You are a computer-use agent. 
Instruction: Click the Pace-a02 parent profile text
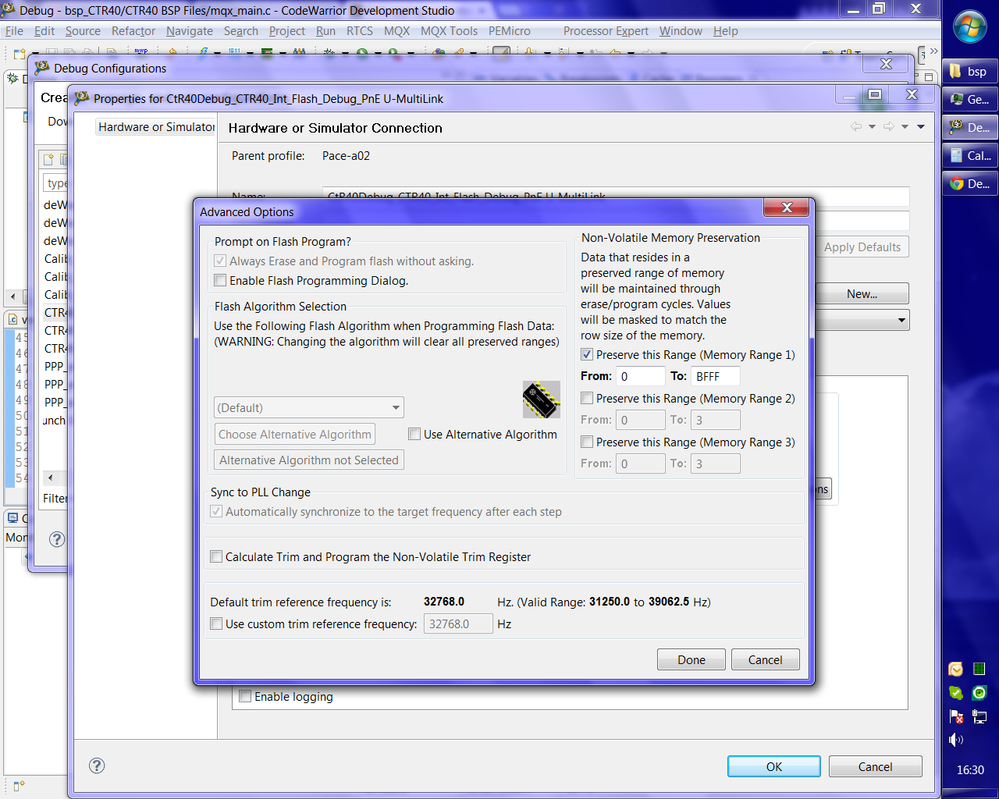pyautogui.click(x=346, y=155)
